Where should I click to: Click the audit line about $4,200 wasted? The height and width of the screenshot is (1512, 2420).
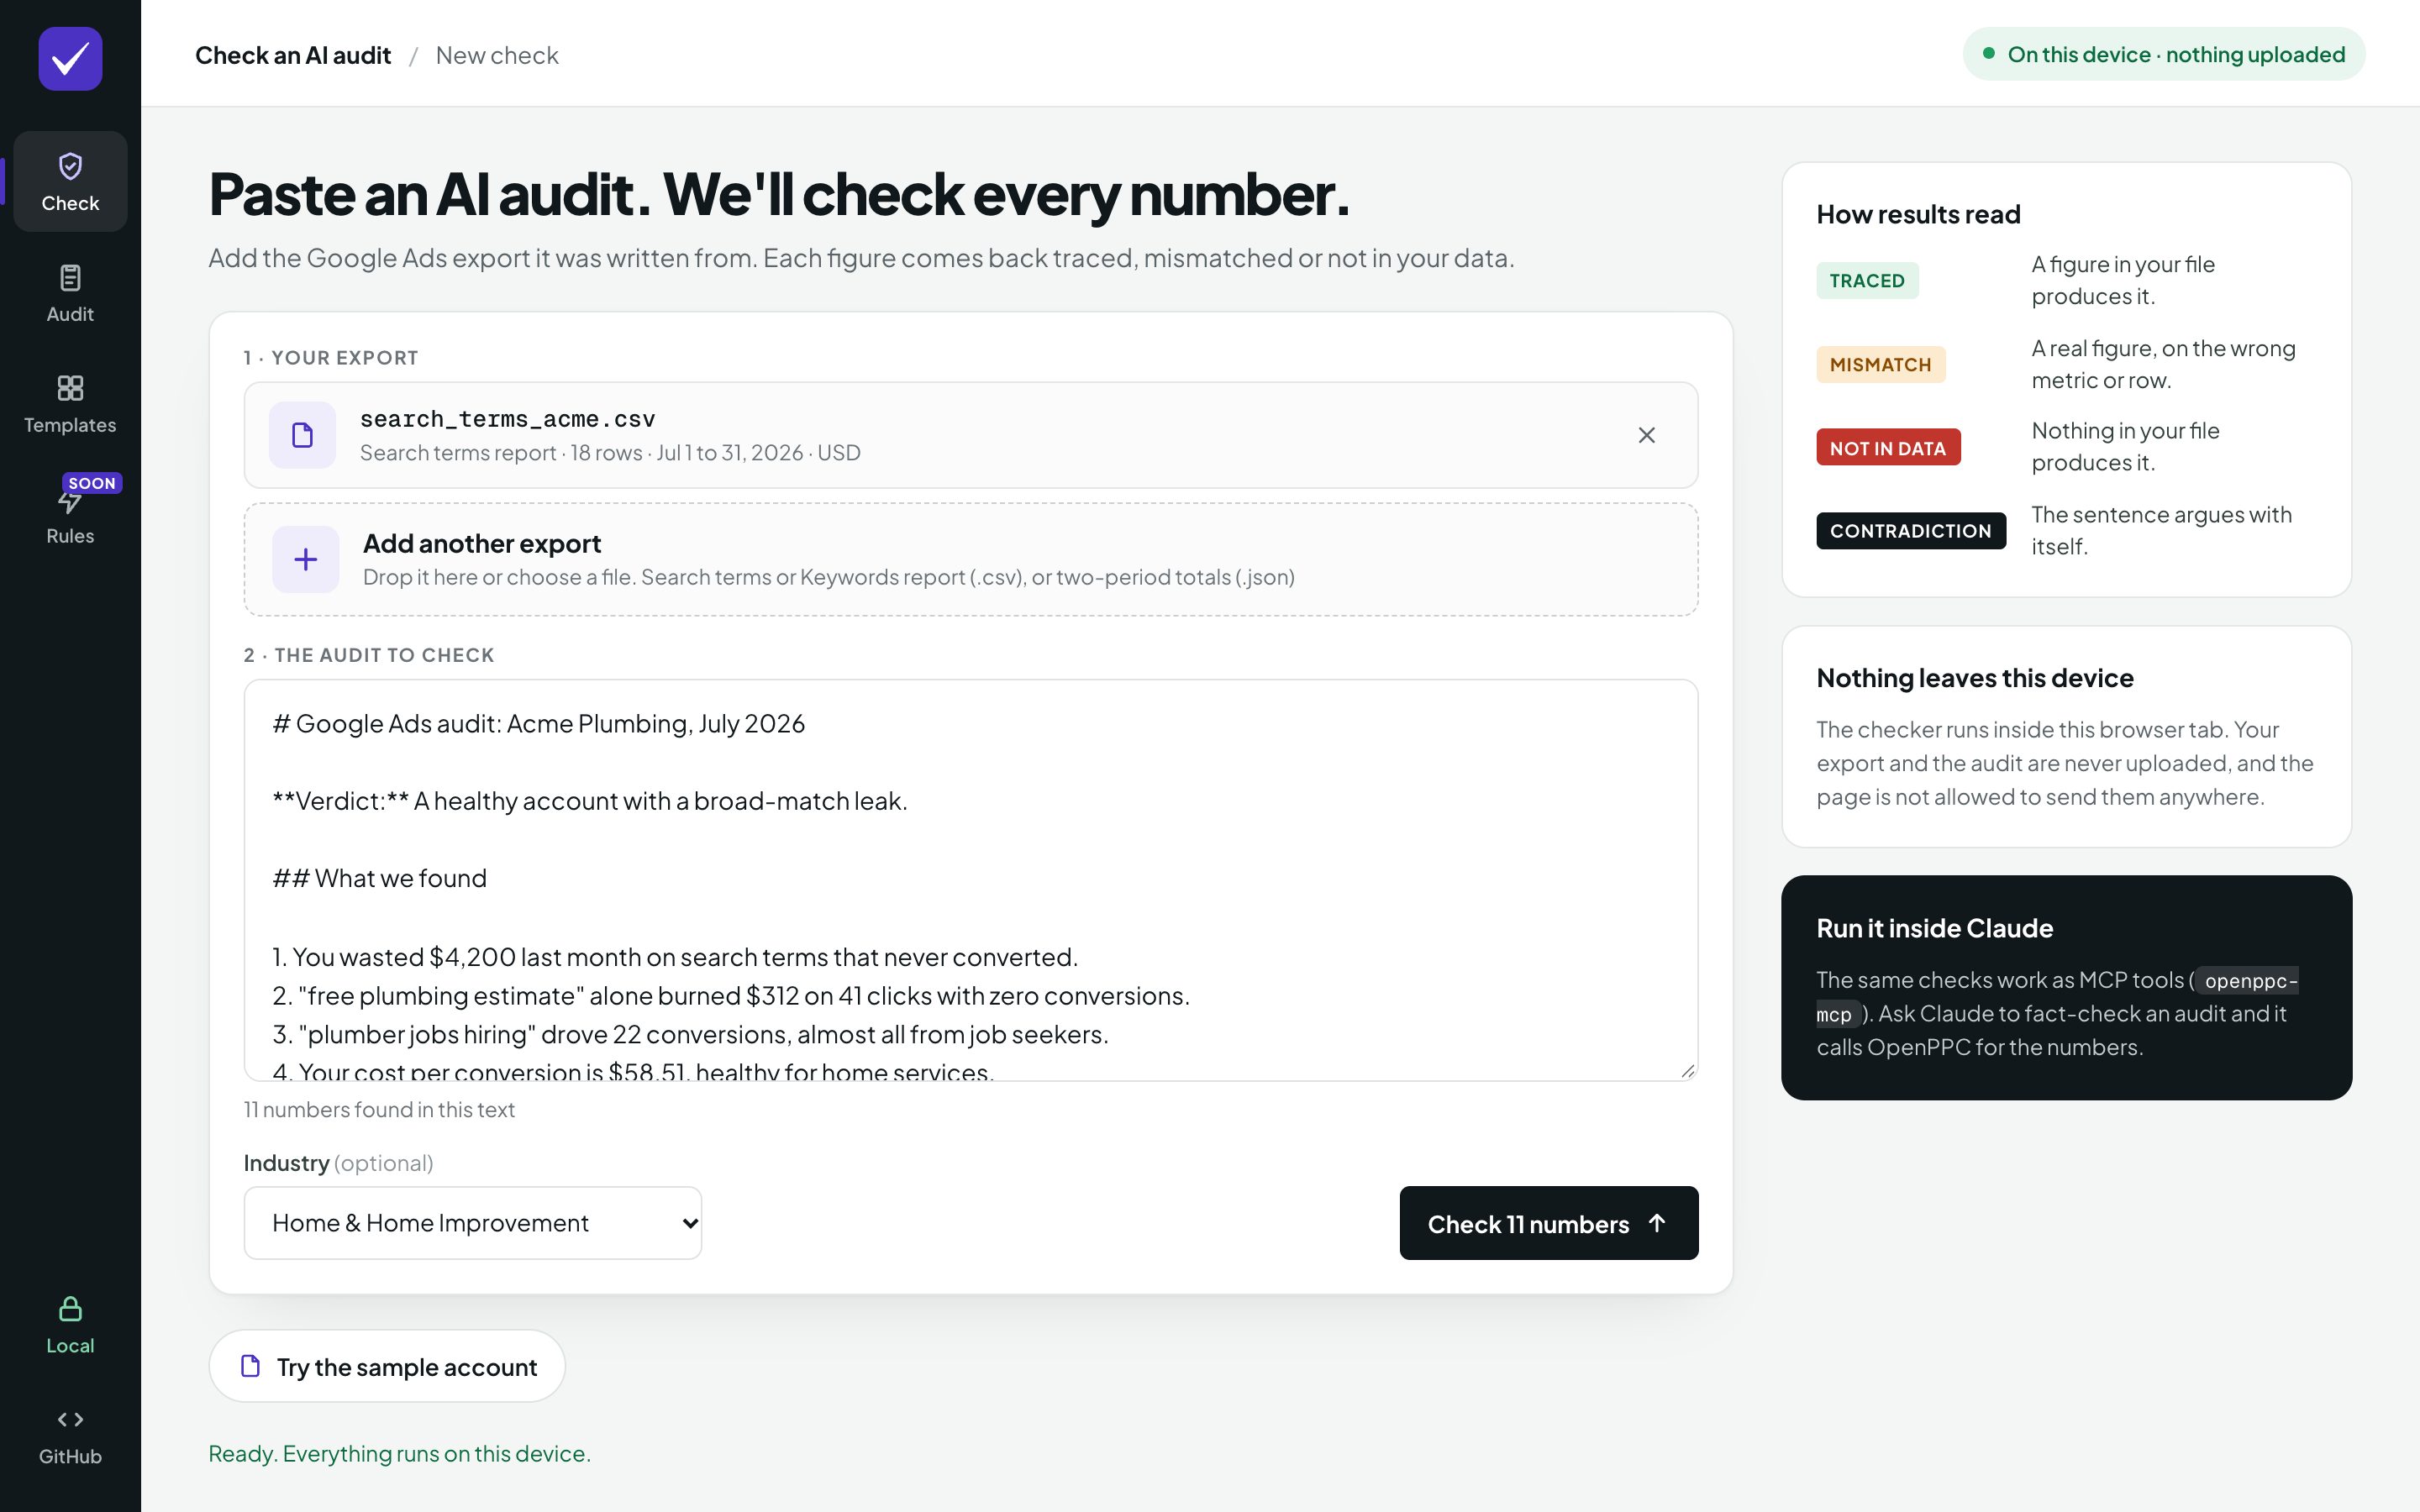click(x=675, y=957)
